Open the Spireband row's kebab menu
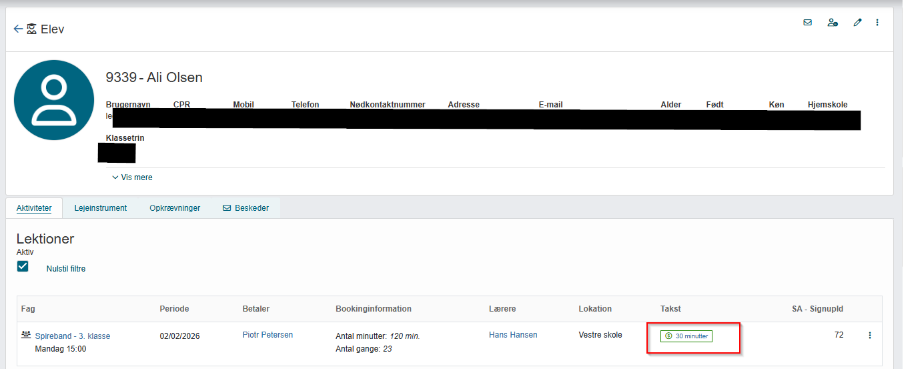 (870, 335)
